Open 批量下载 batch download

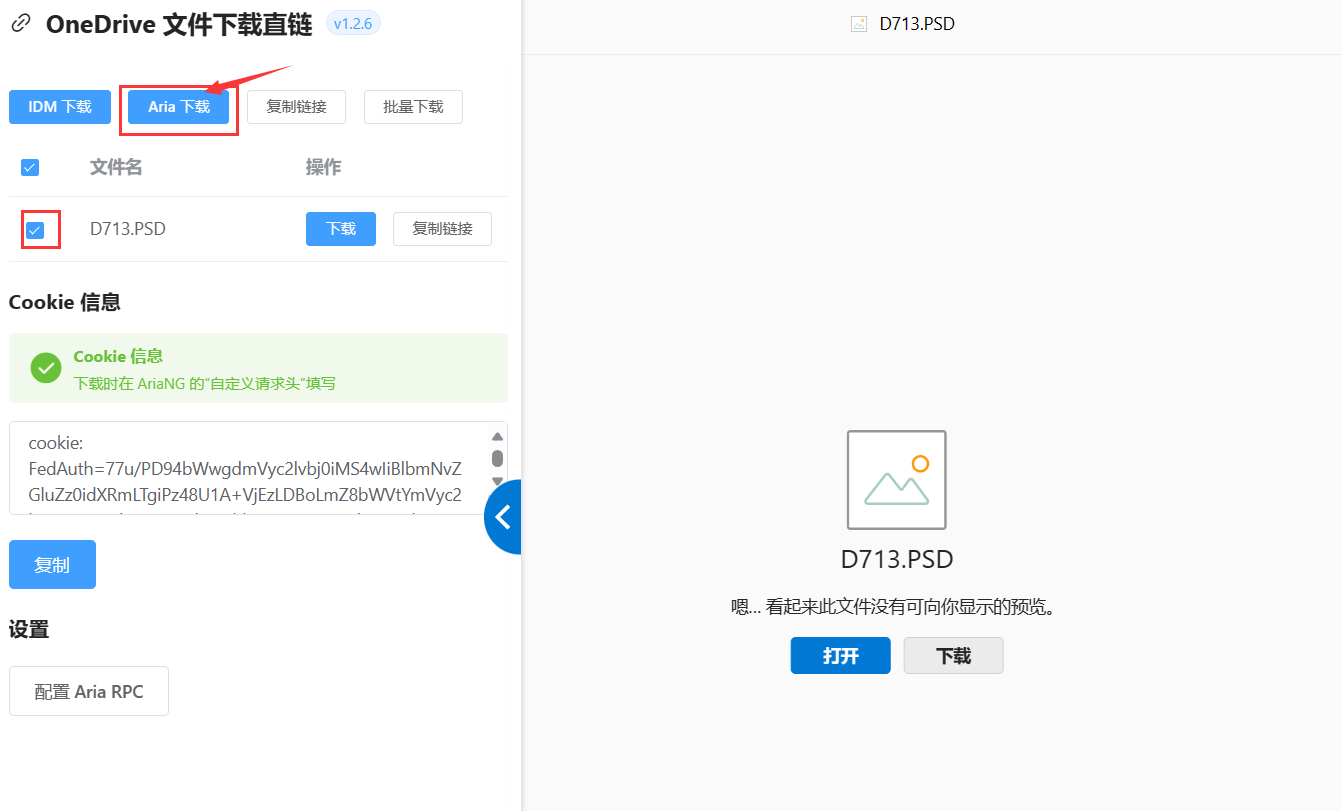413,107
